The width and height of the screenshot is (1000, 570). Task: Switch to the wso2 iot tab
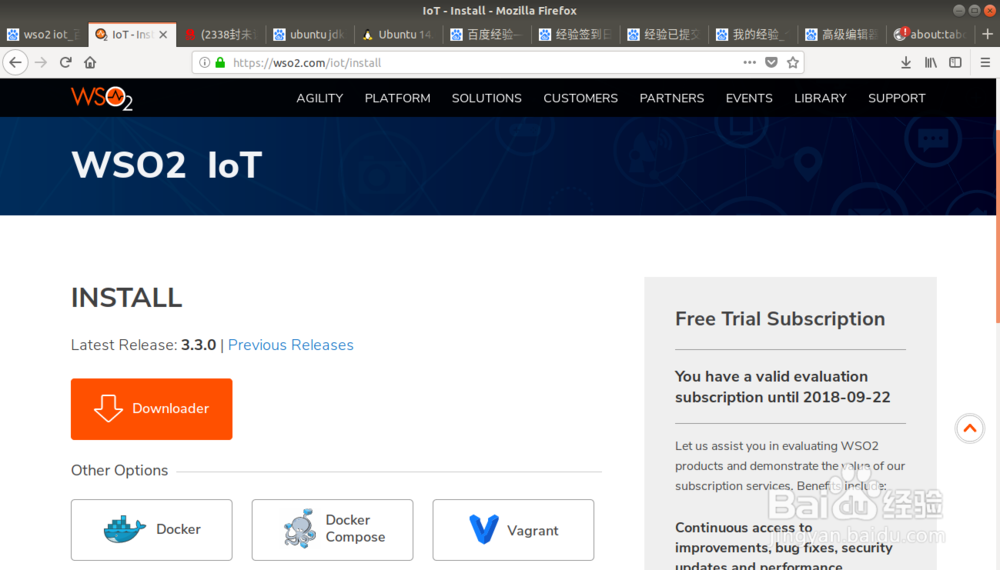[44, 34]
